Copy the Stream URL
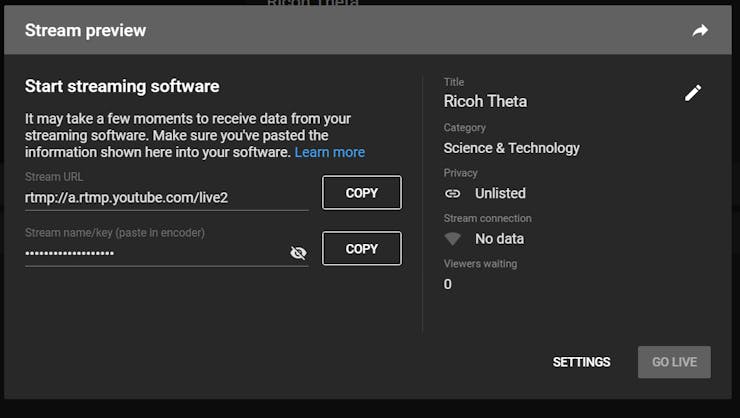 [x=361, y=193]
